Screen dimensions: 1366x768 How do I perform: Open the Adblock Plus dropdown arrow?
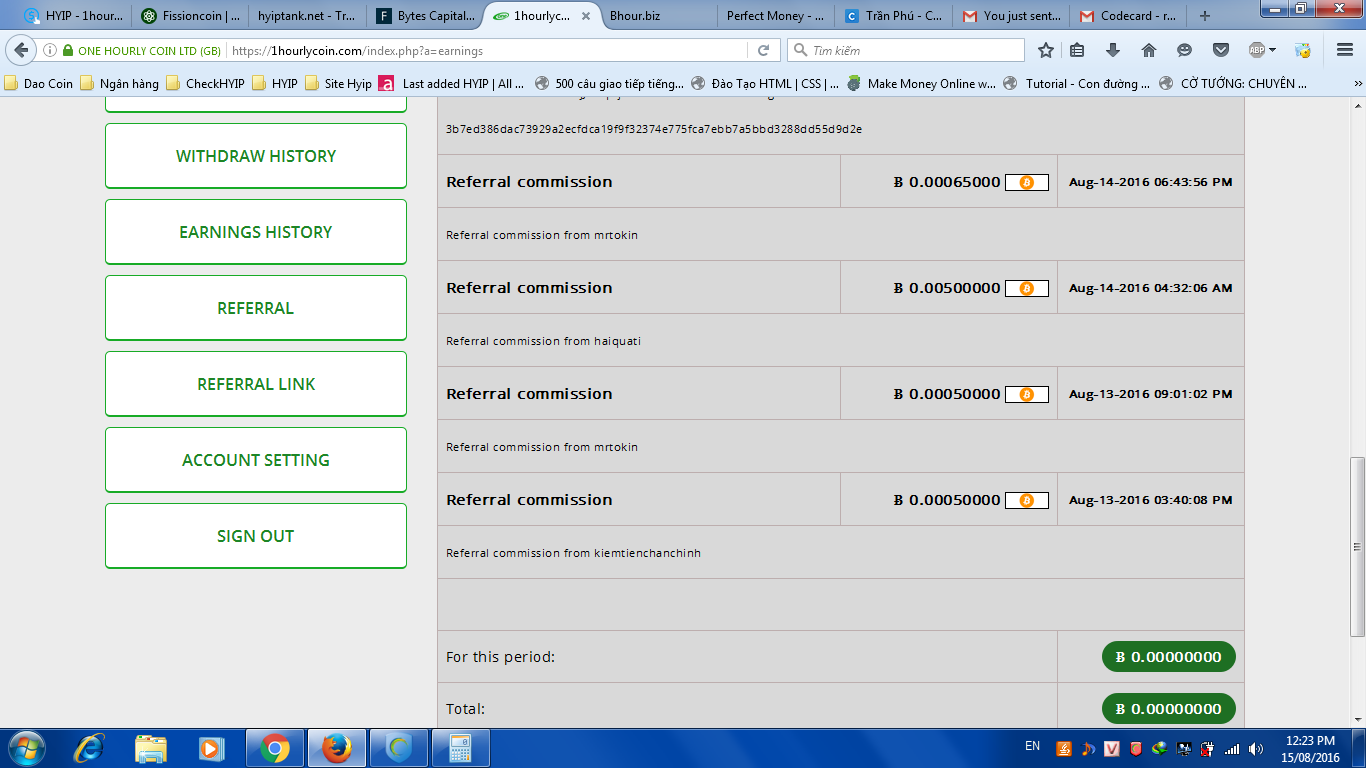click(x=1273, y=50)
